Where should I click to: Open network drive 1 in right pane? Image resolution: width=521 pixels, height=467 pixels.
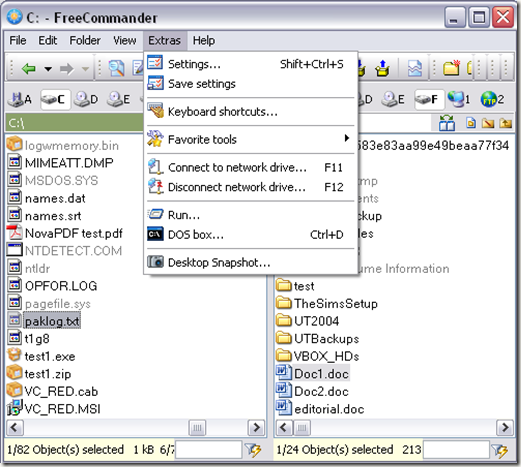tap(459, 99)
